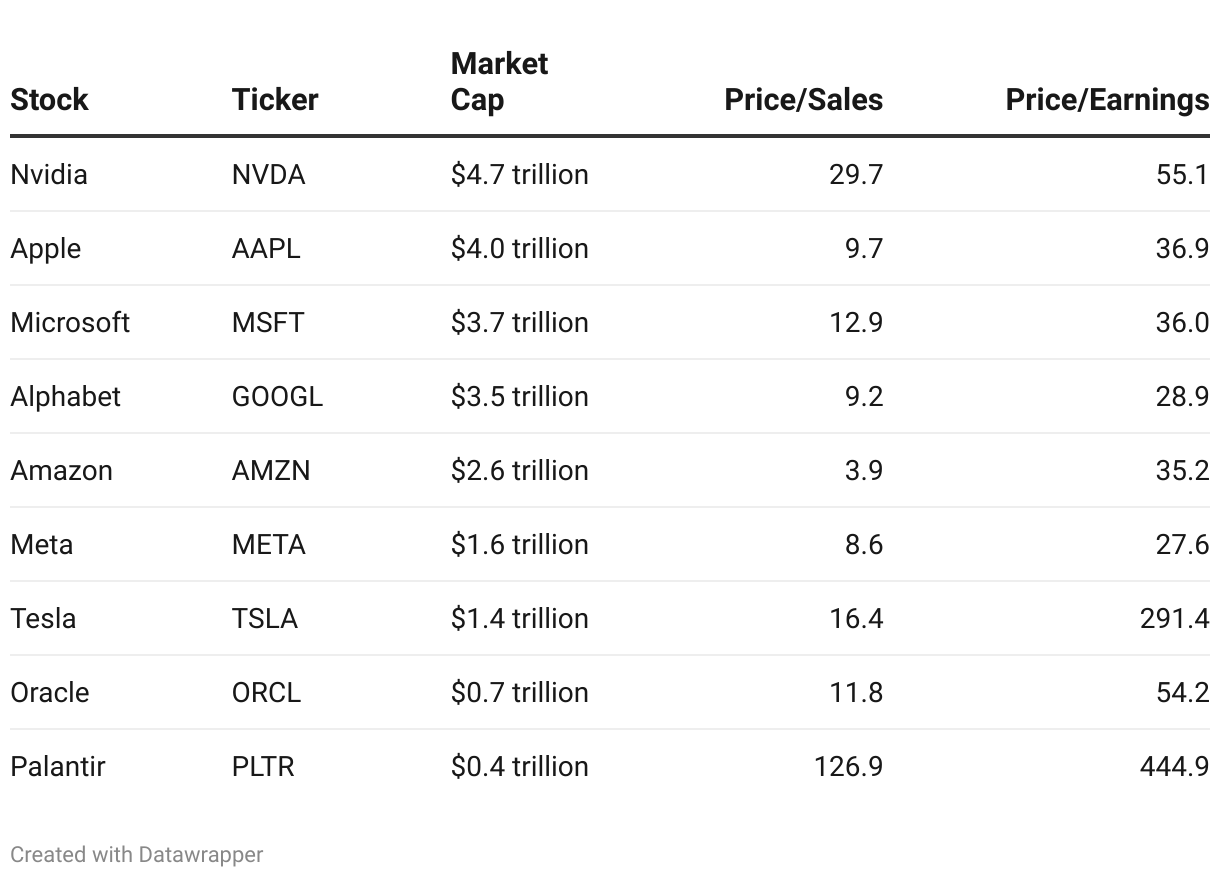
Task: Select the Price/Earnings column header
Action: click(x=1106, y=100)
